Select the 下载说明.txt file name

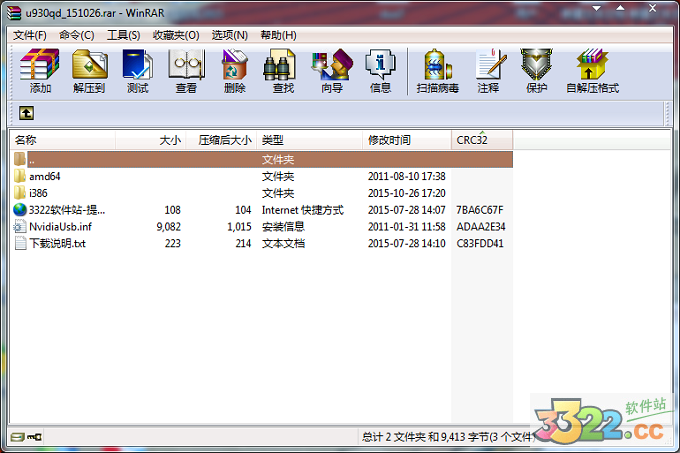click(x=57, y=243)
